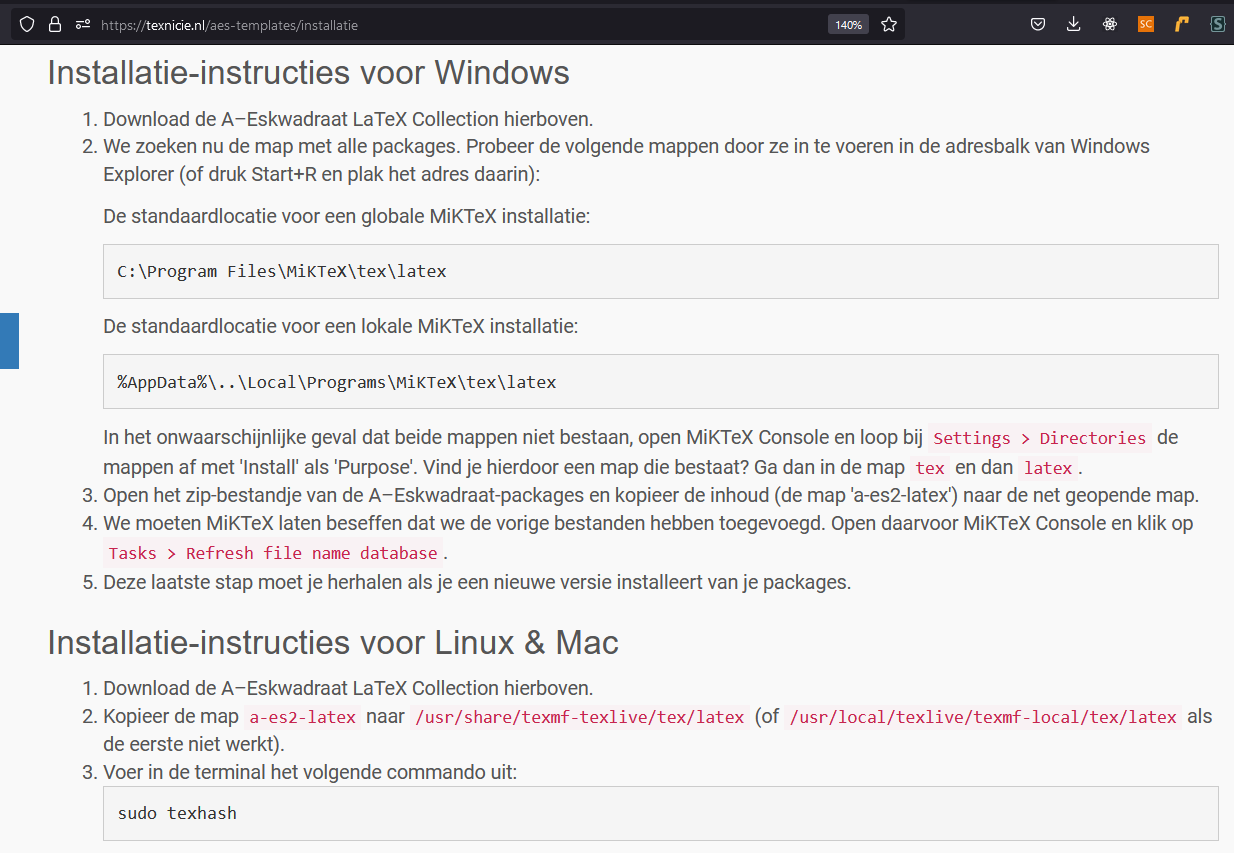Viewport: 1234px width, 853px height.
Task: Click the sudo texhash command block
Action: tap(660, 812)
